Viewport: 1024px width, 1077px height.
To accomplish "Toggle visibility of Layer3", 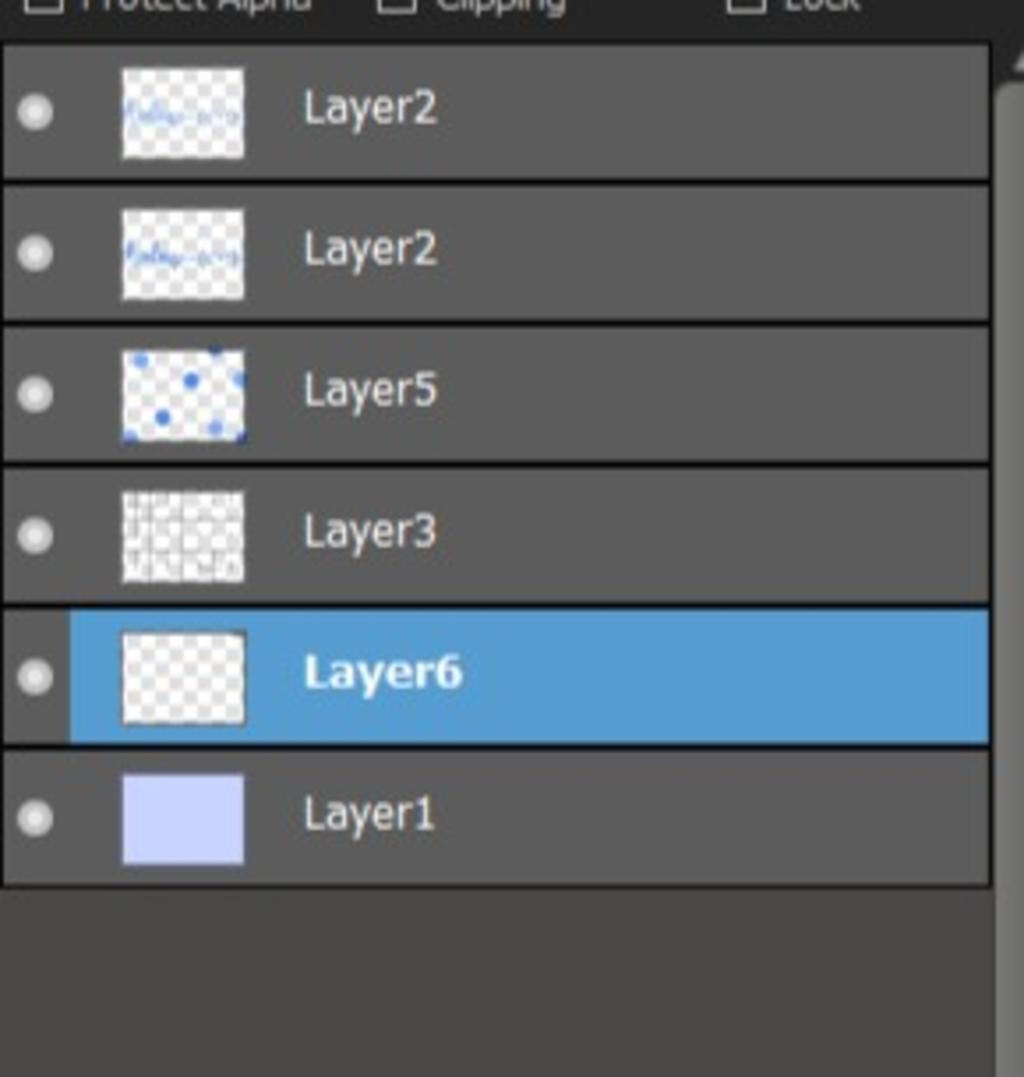I will pos(35,536).
